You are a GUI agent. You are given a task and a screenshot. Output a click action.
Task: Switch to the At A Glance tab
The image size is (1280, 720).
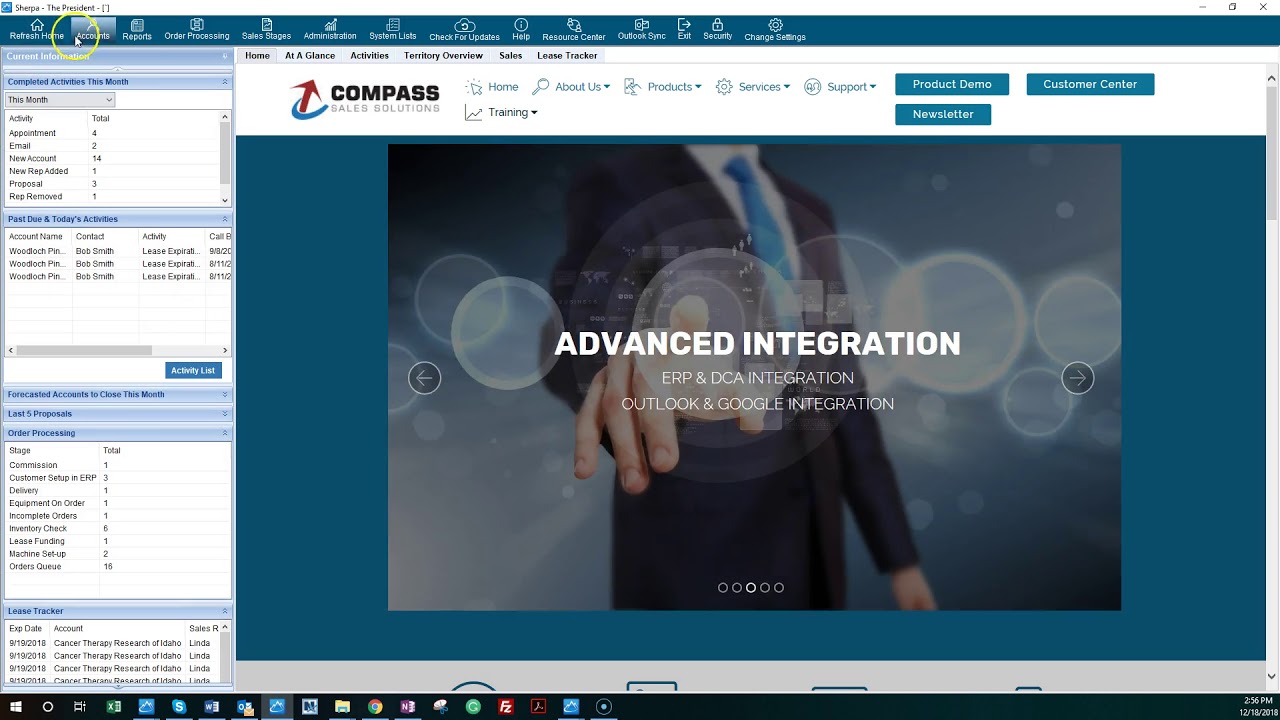click(310, 56)
